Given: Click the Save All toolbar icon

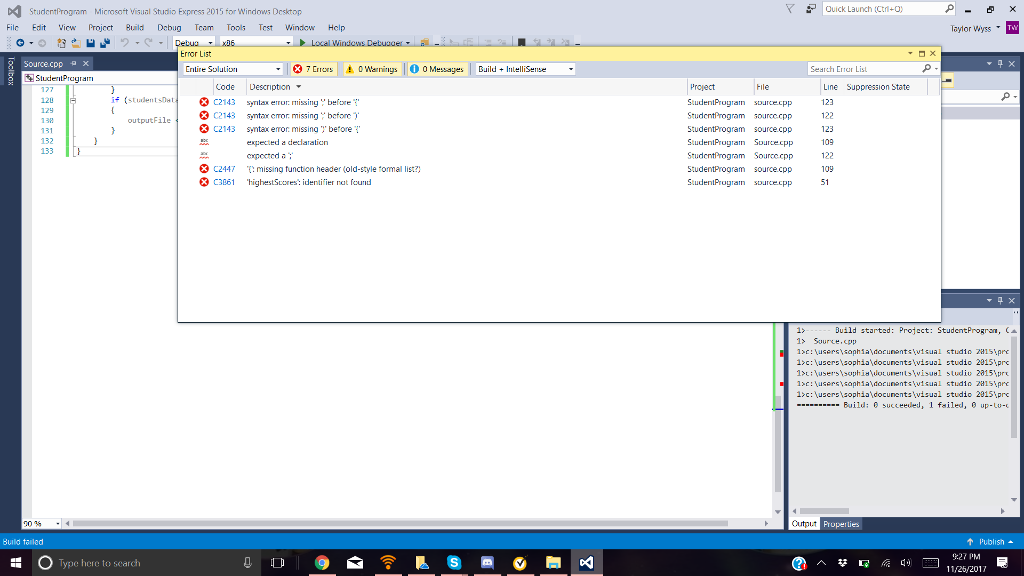Looking at the screenshot, I should pos(104,43).
